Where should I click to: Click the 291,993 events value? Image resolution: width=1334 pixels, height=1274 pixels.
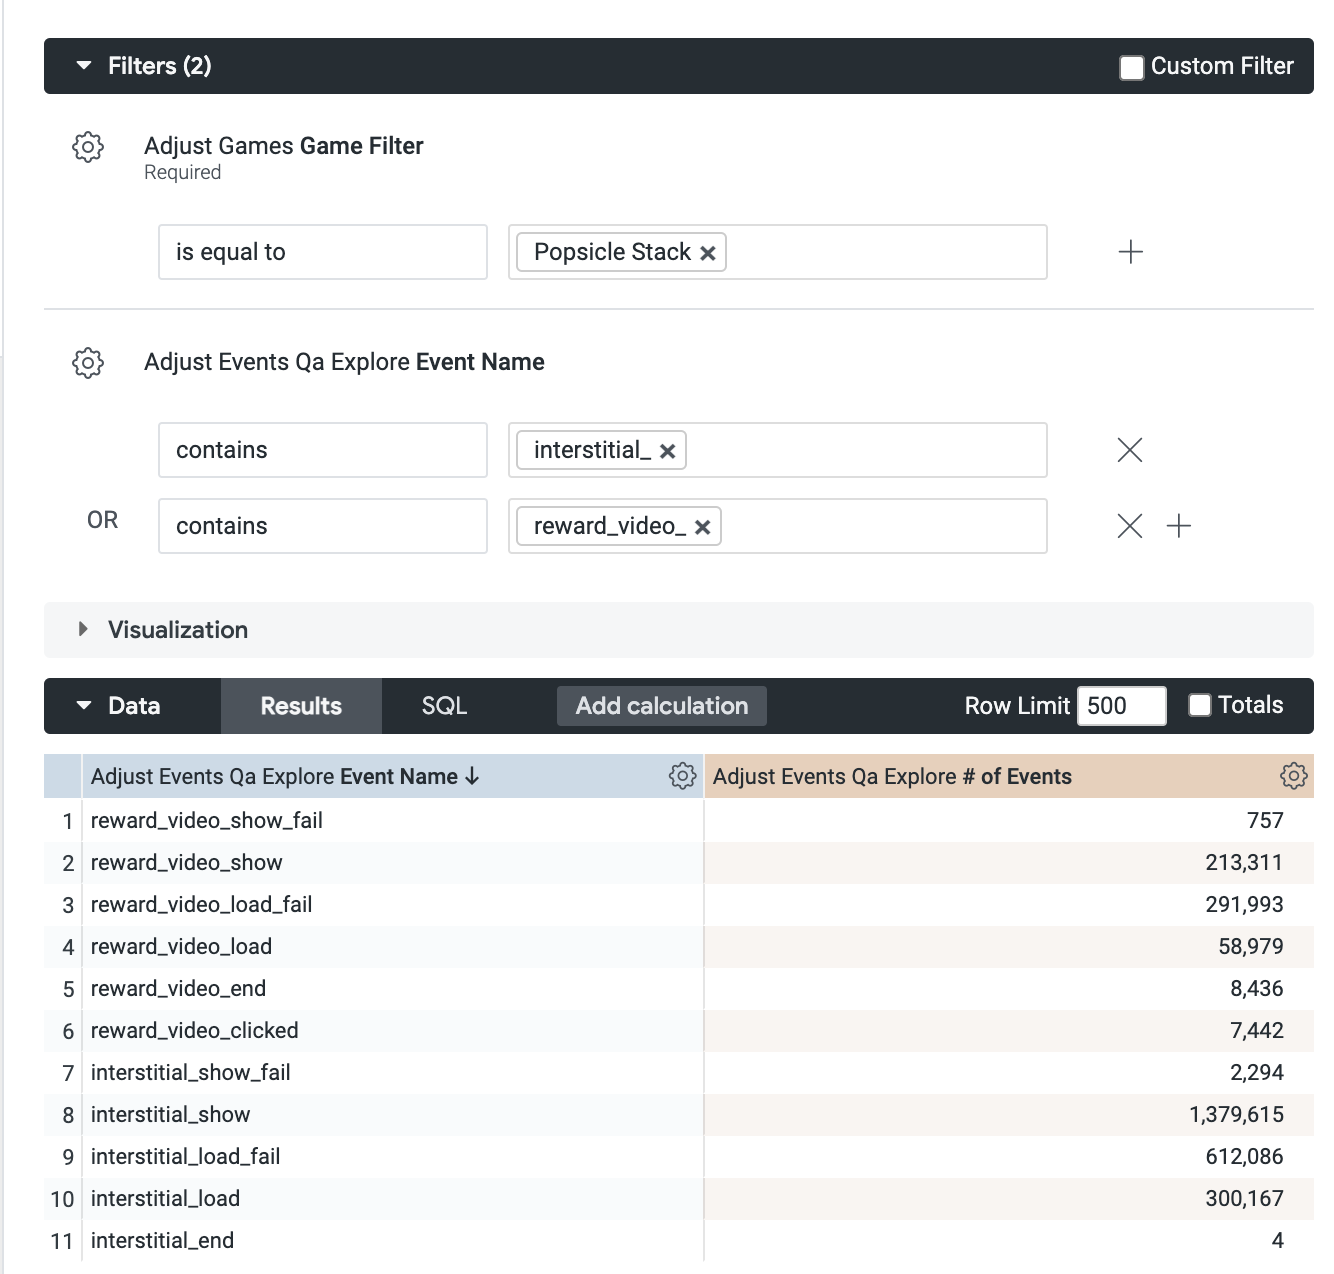coord(1244,905)
